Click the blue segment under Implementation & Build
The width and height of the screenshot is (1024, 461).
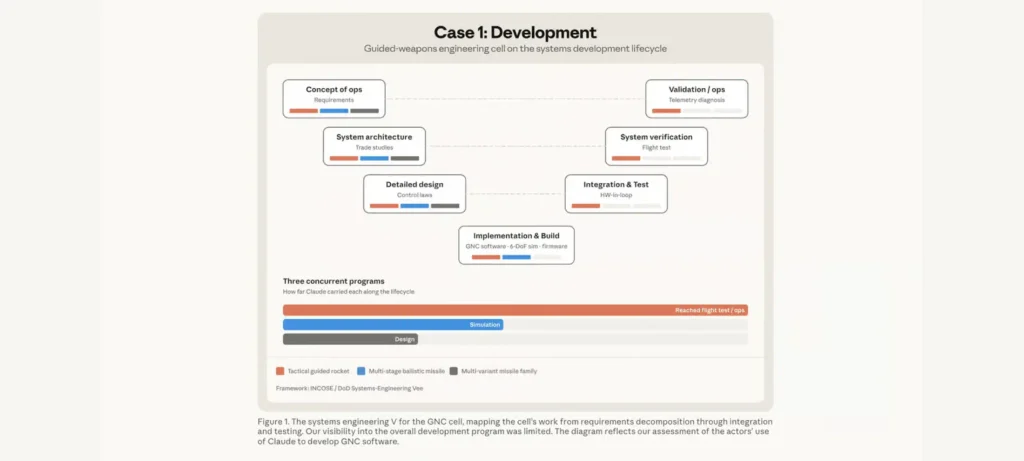pyautogui.click(x=517, y=257)
